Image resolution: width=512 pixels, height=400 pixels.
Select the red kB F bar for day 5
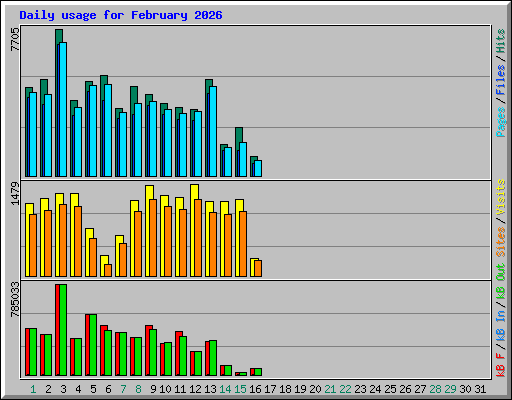point(87,345)
